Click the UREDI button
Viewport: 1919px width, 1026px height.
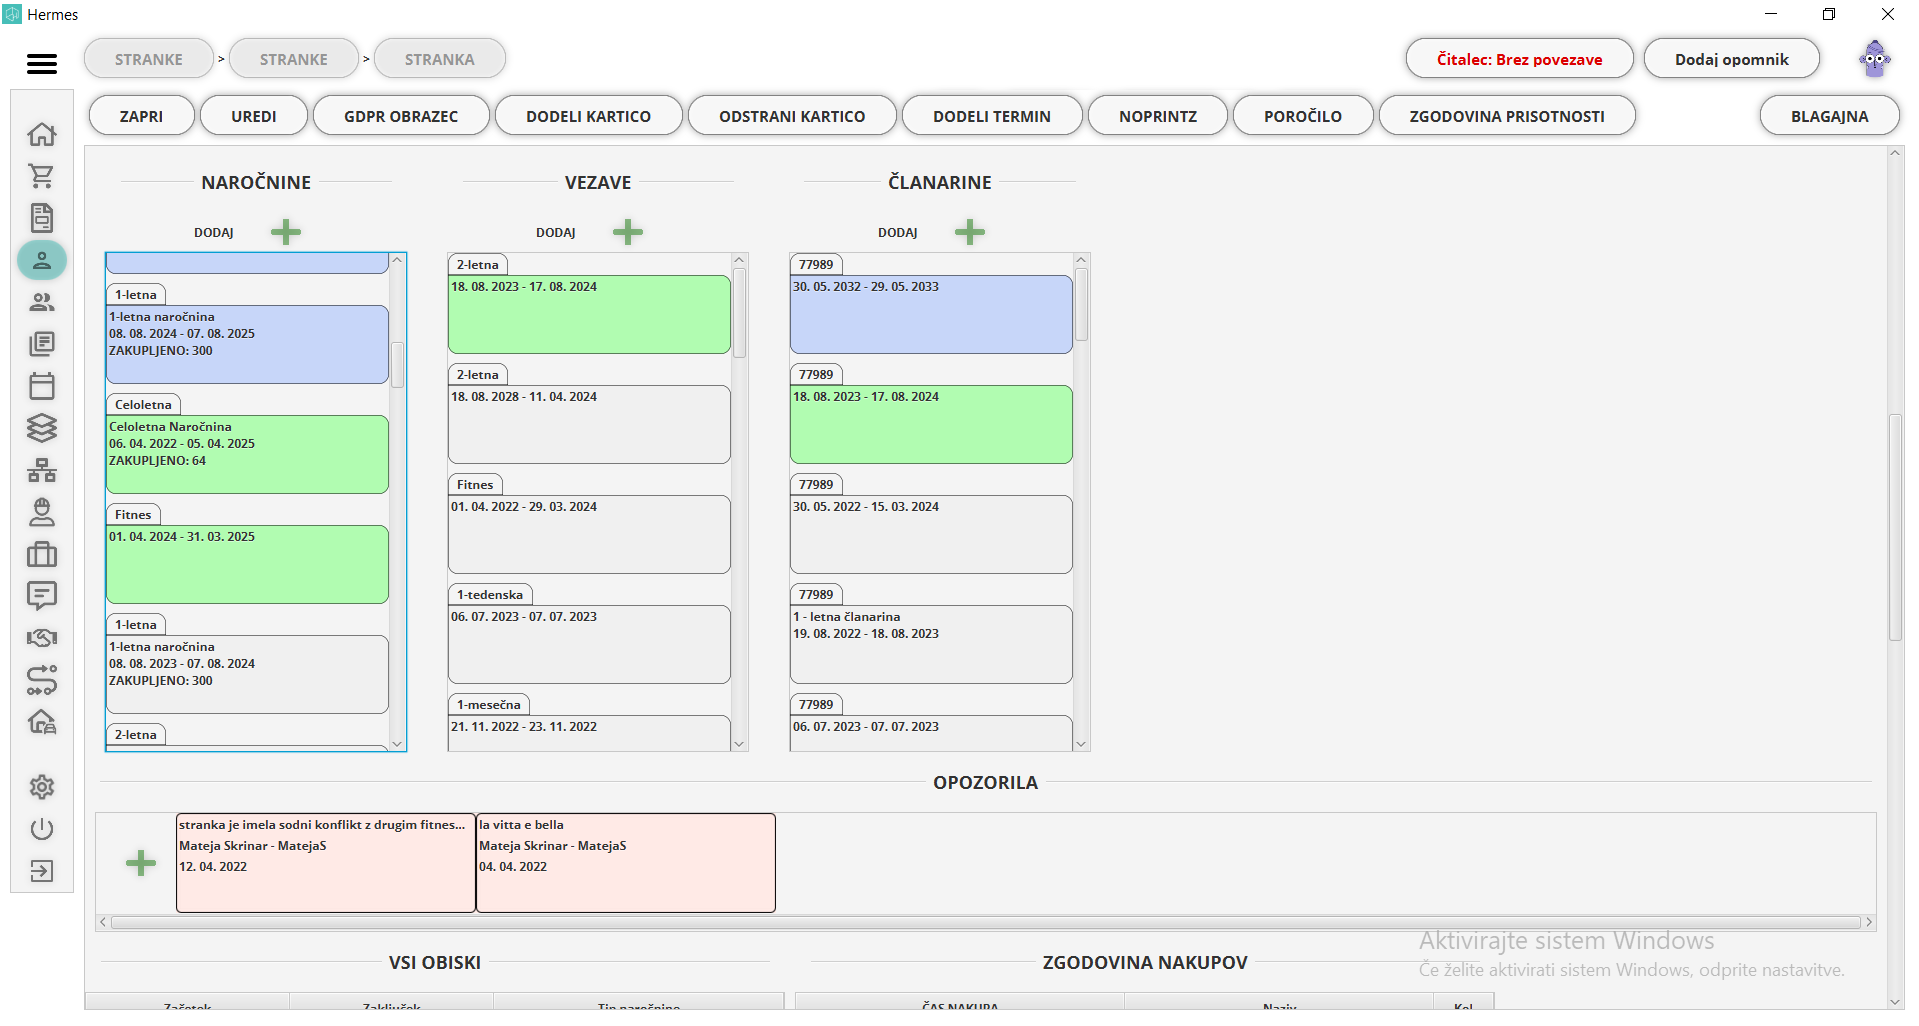pos(254,116)
